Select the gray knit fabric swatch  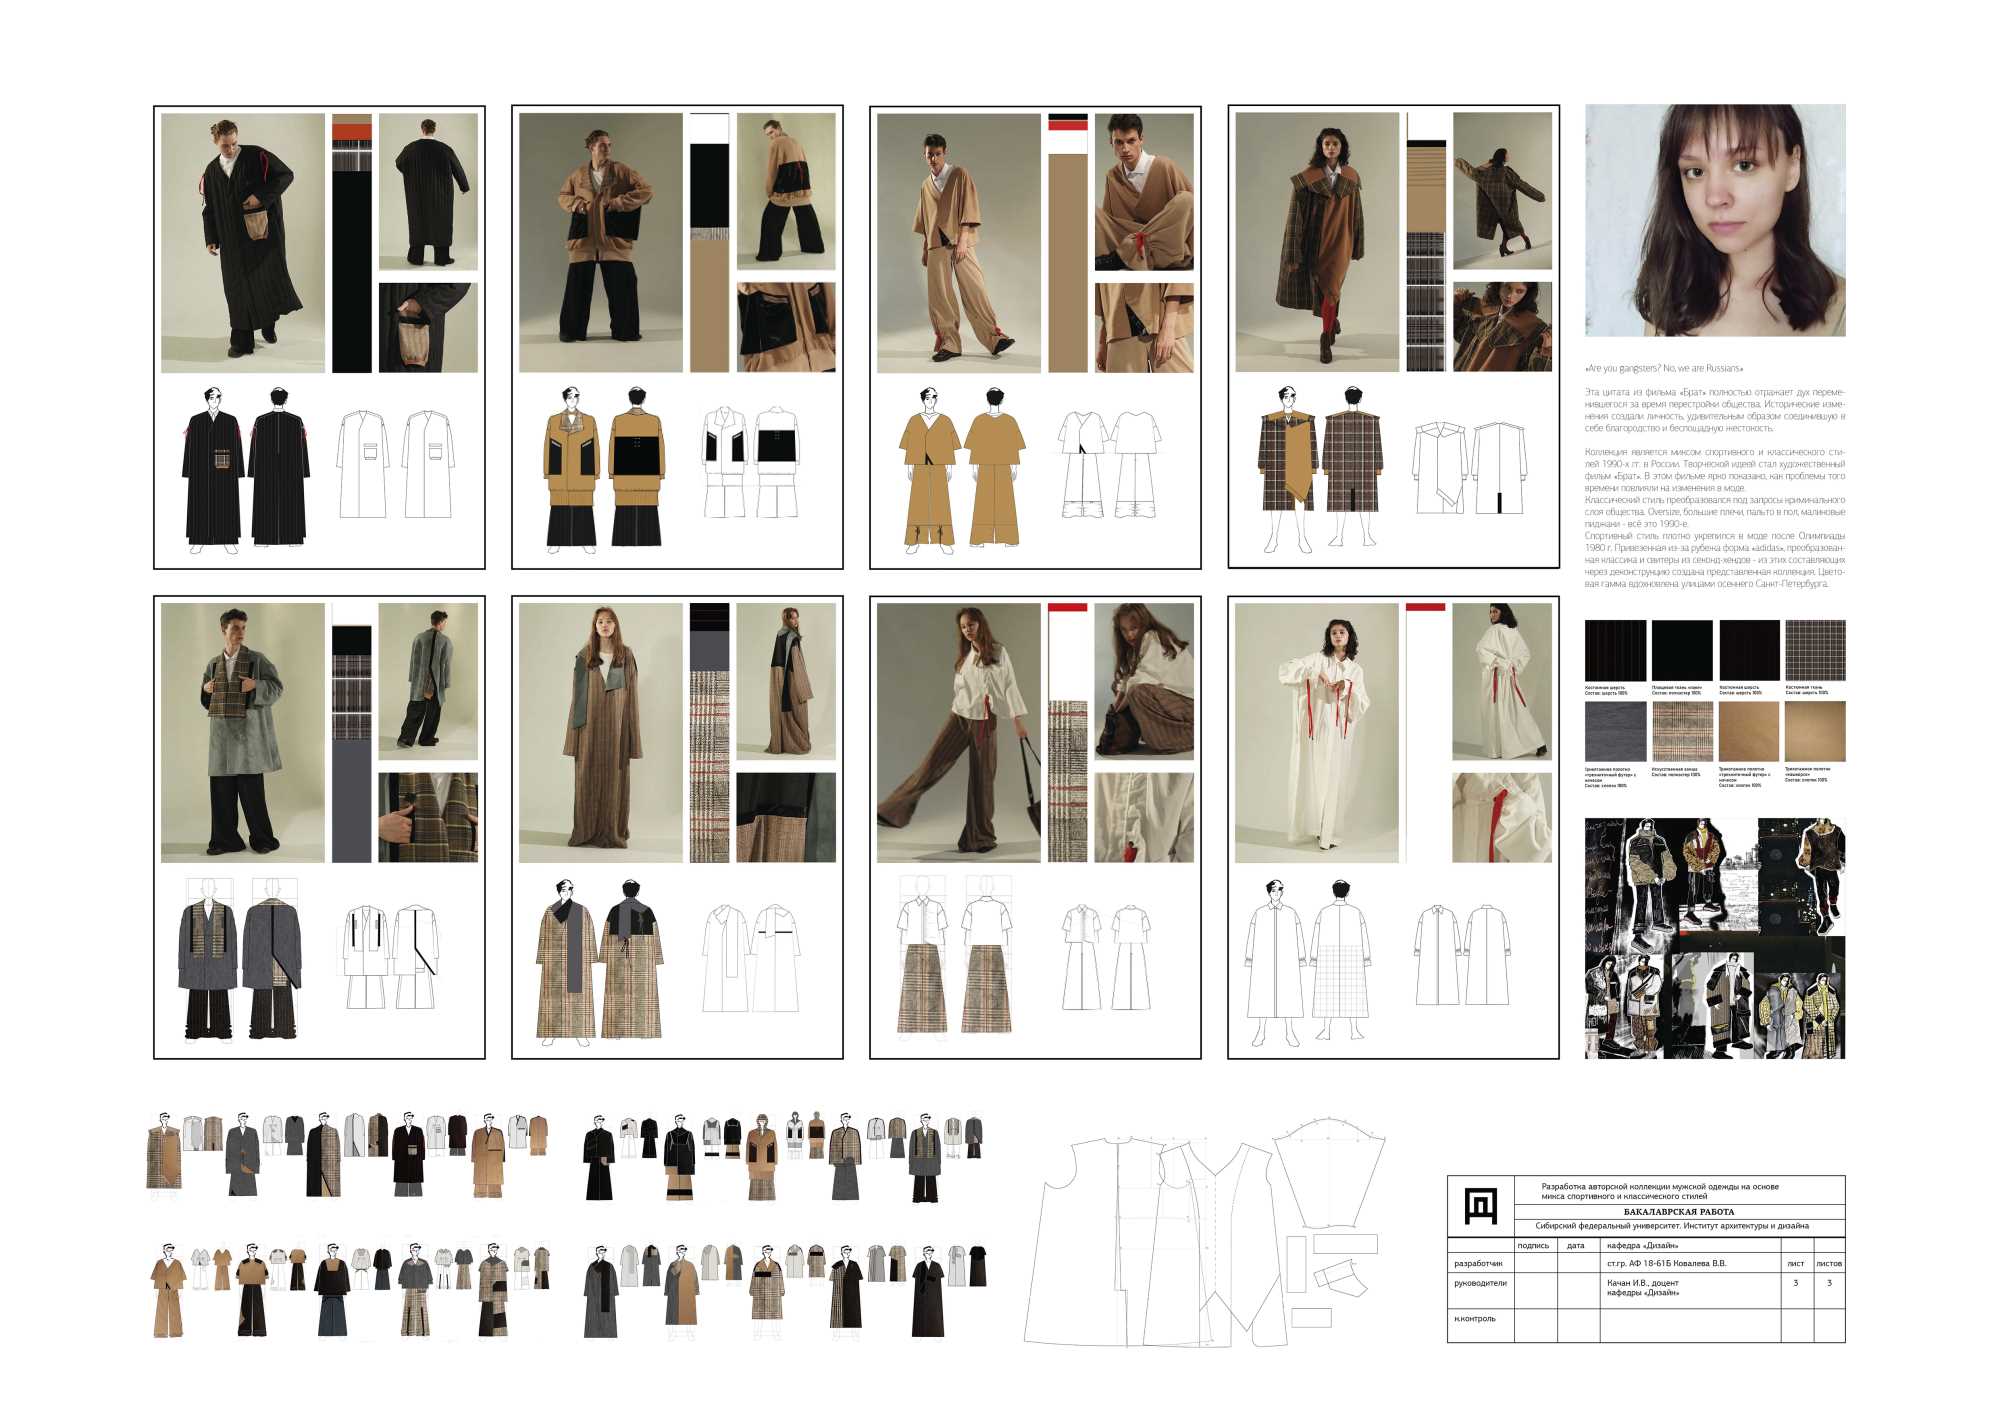[x=1615, y=731]
